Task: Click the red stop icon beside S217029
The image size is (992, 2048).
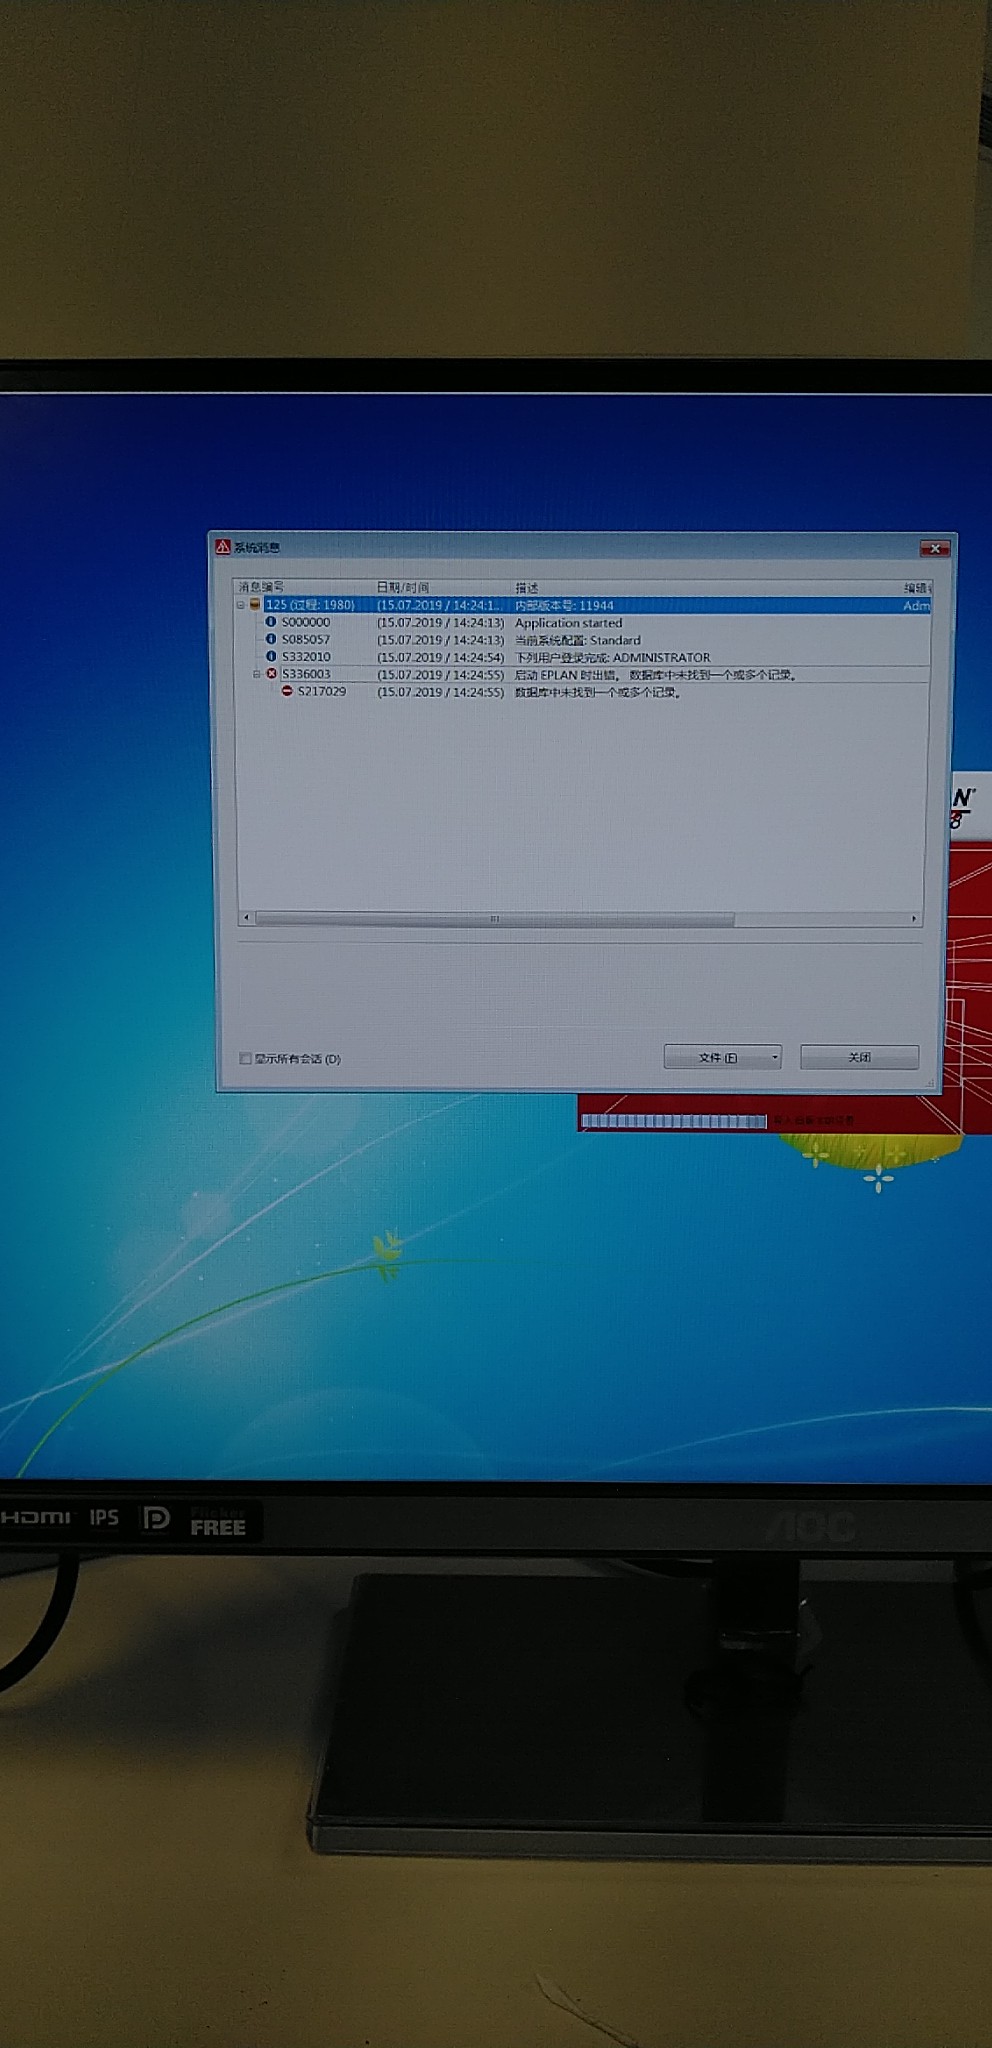Action: [287, 691]
